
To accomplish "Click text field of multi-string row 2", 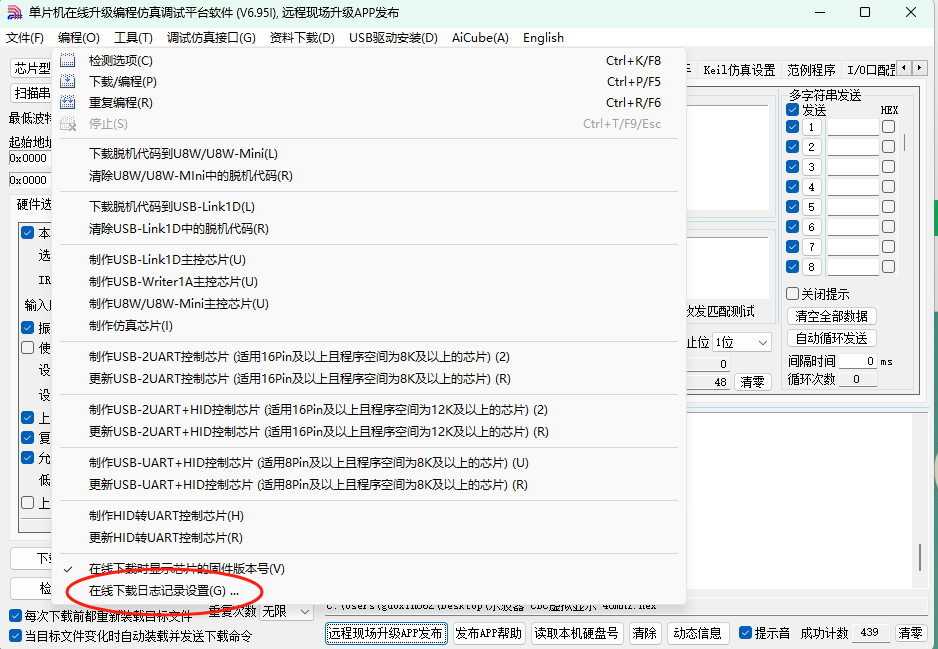I will coord(853,147).
